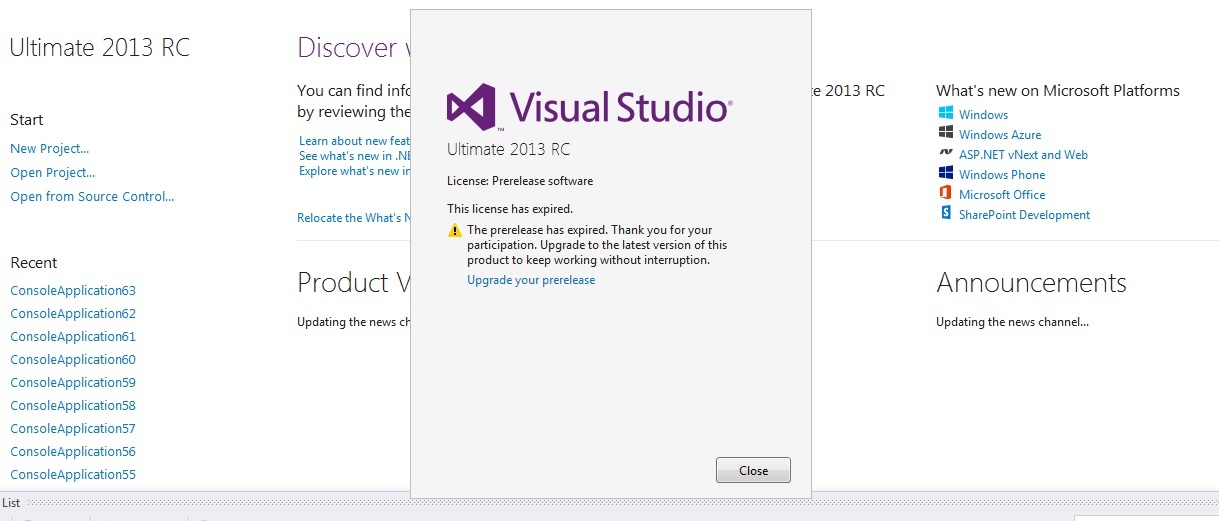Click What's new on Microsoft Platforms heading
The image size is (1219, 521).
1058,91
